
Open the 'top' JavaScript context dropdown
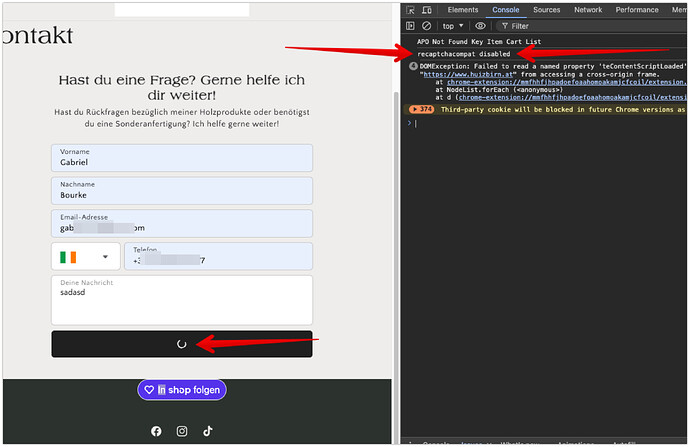click(453, 26)
